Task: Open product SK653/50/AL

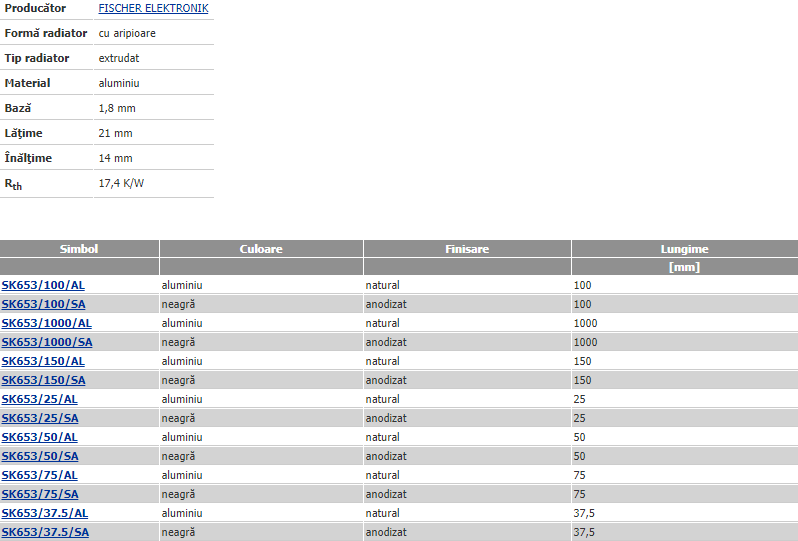Action: click(39, 437)
